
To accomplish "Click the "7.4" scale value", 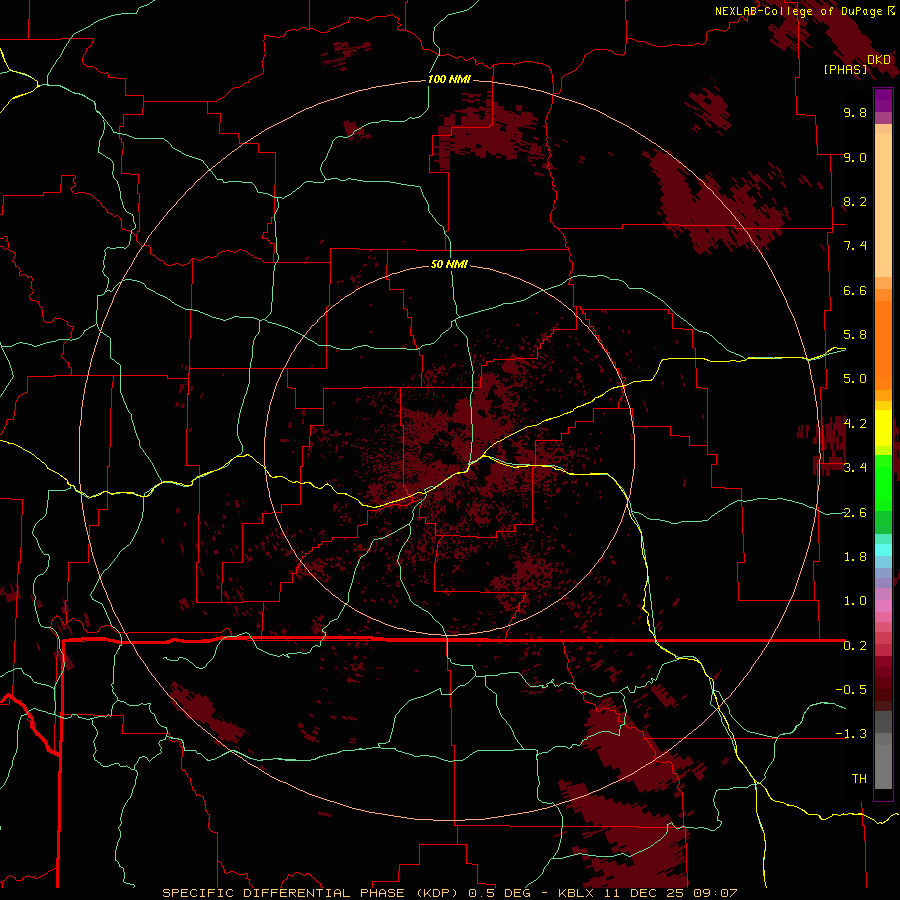I will click(x=855, y=246).
